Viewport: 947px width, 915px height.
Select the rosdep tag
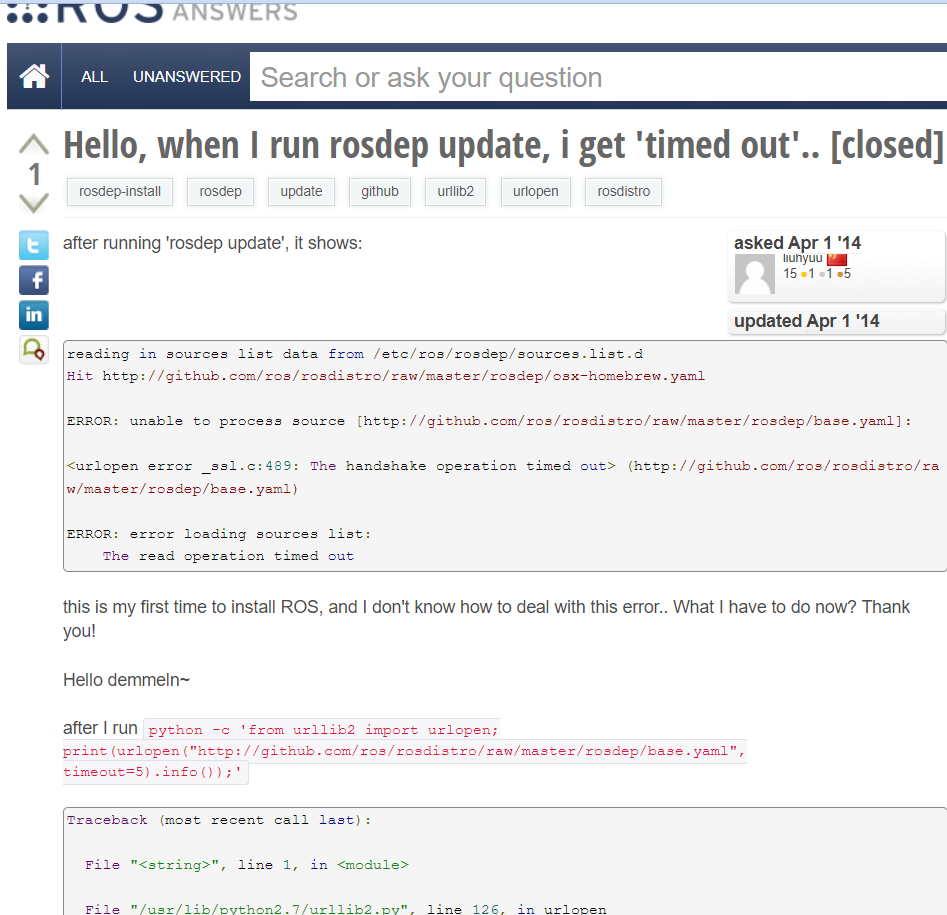pyautogui.click(x=220, y=191)
